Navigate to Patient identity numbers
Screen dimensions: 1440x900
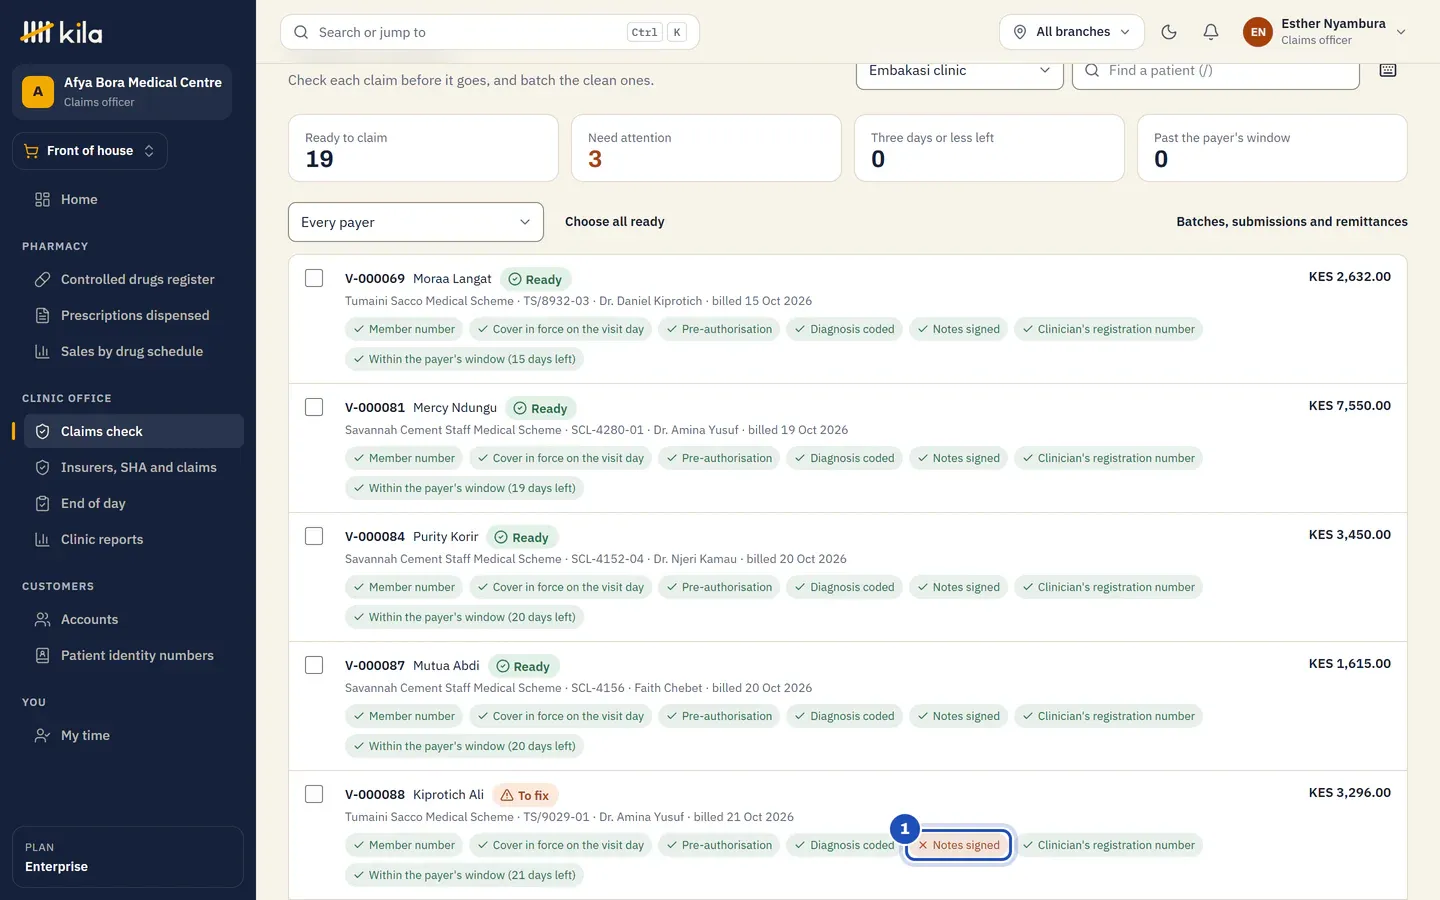134,655
